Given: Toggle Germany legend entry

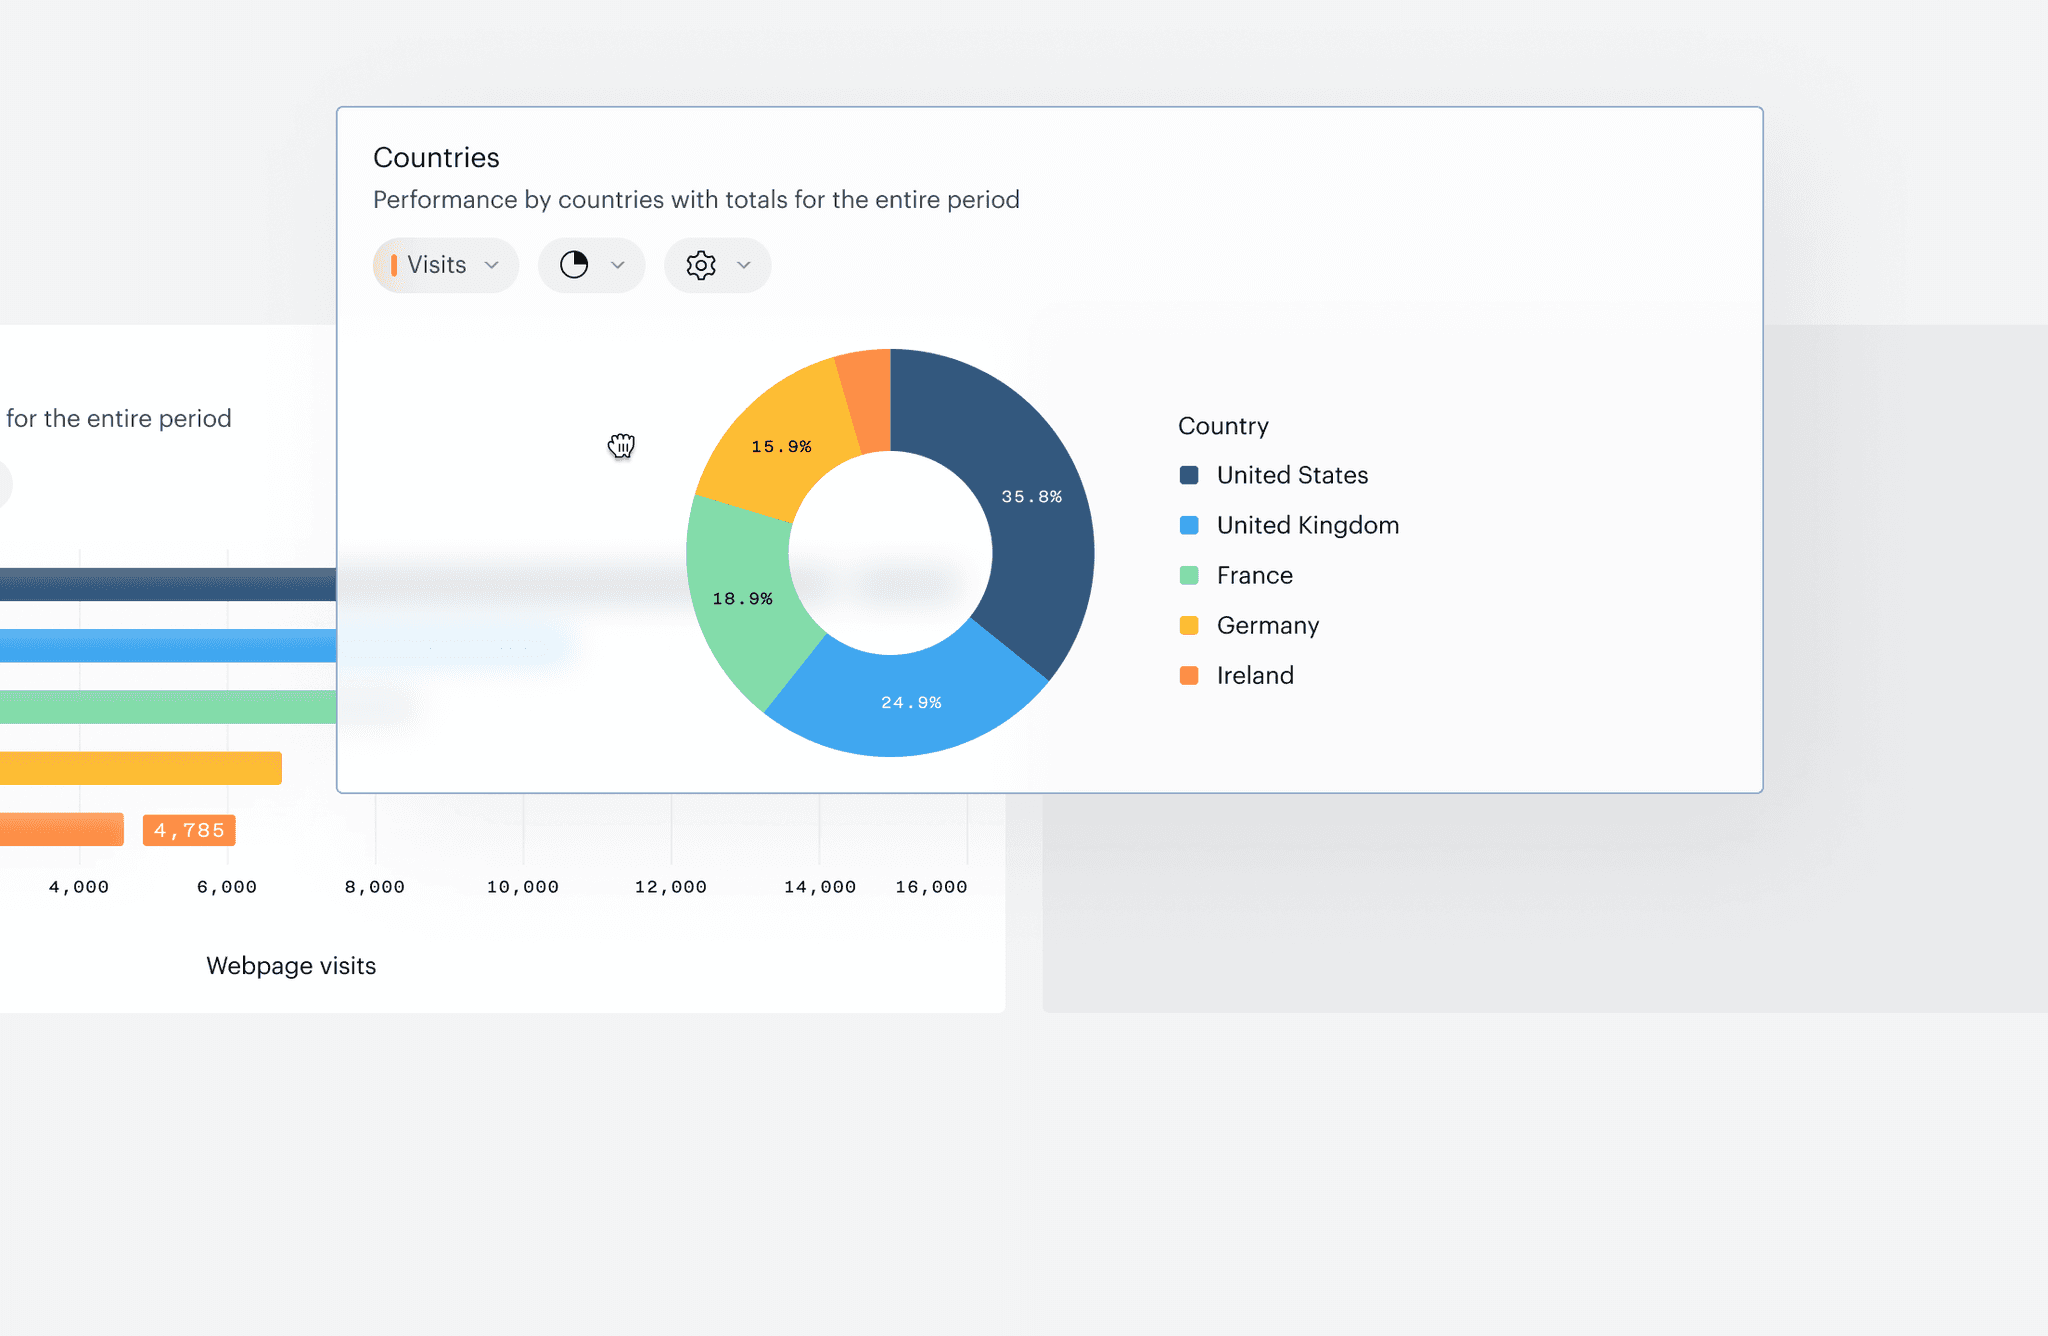Looking at the screenshot, I should 1267,625.
